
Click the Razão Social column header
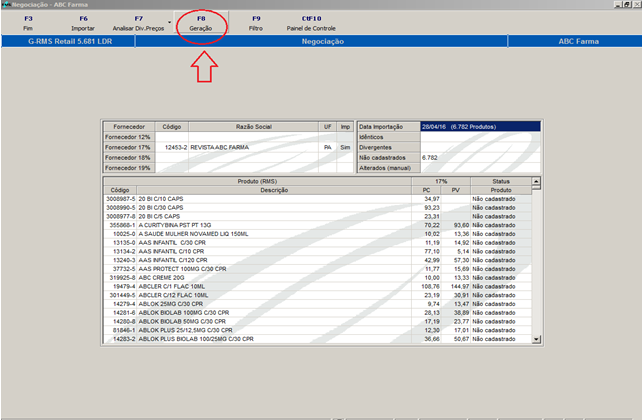click(253, 127)
